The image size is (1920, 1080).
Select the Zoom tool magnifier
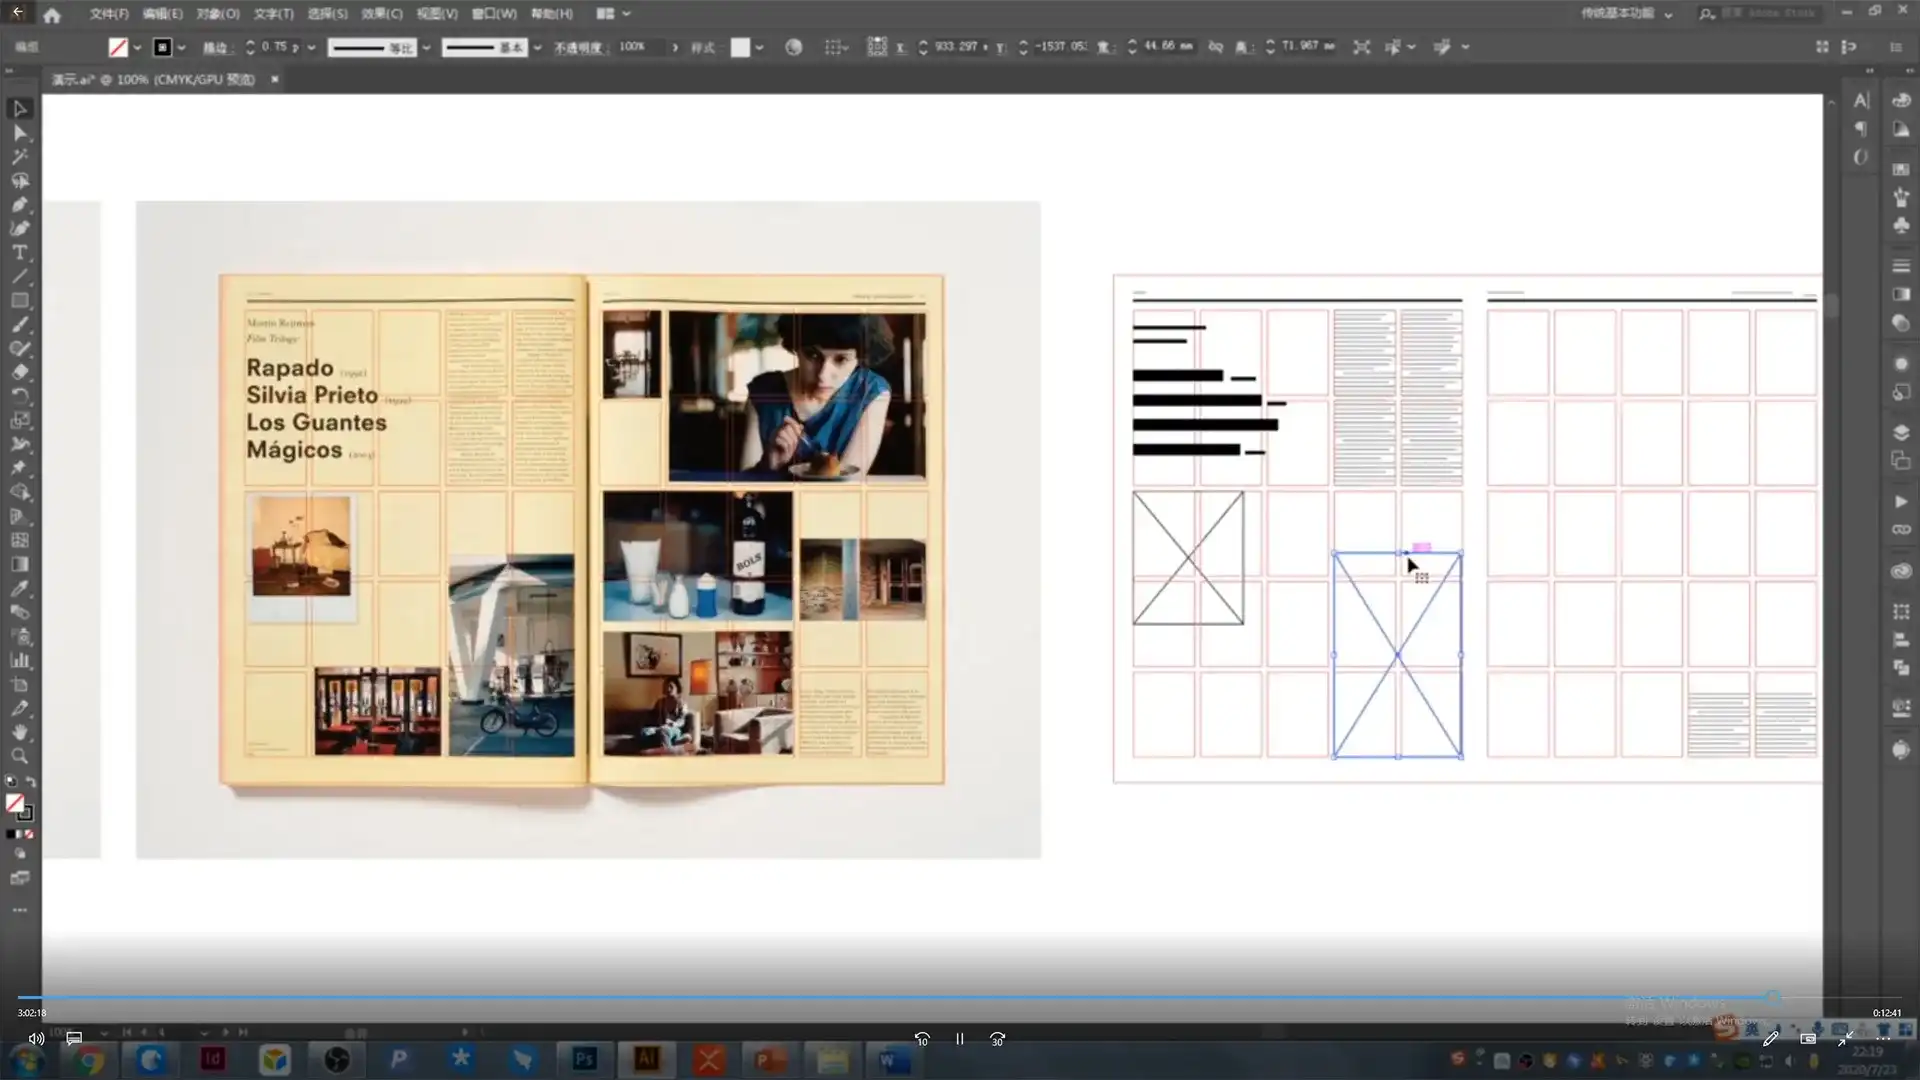[19, 757]
